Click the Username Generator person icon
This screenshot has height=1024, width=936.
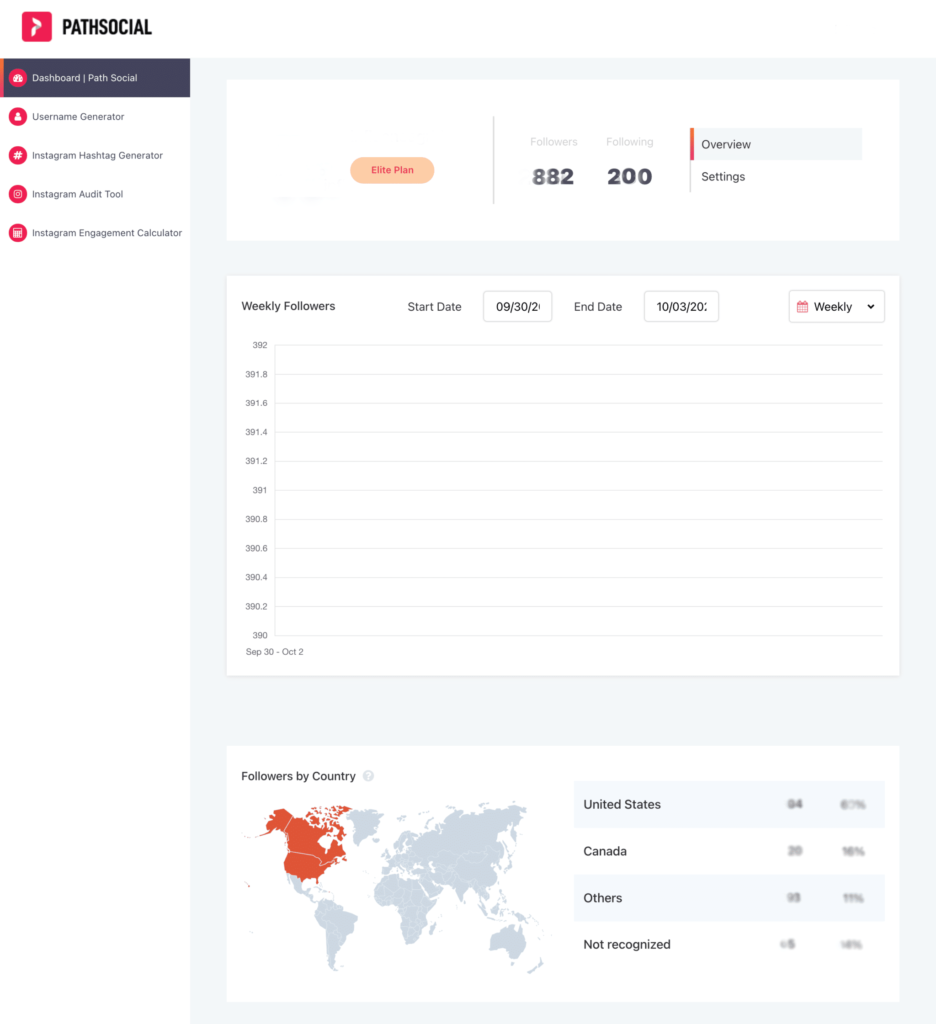point(18,116)
